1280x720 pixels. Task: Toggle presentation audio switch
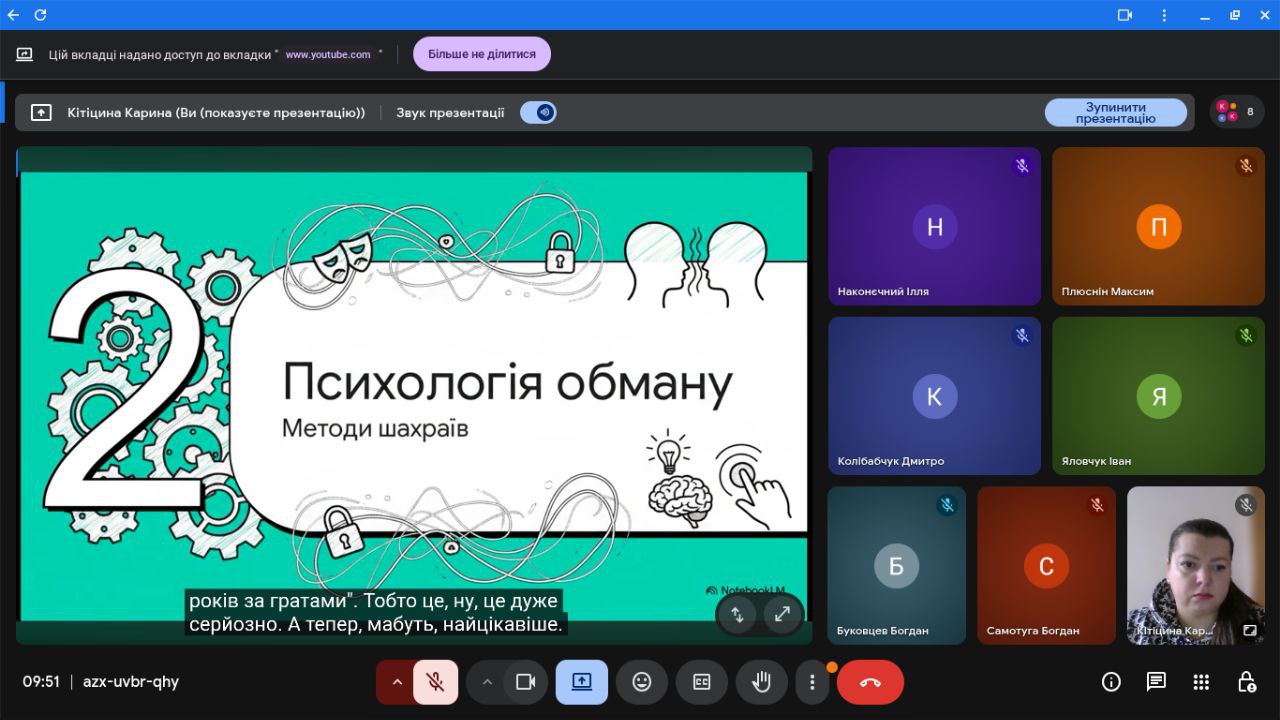coord(539,113)
